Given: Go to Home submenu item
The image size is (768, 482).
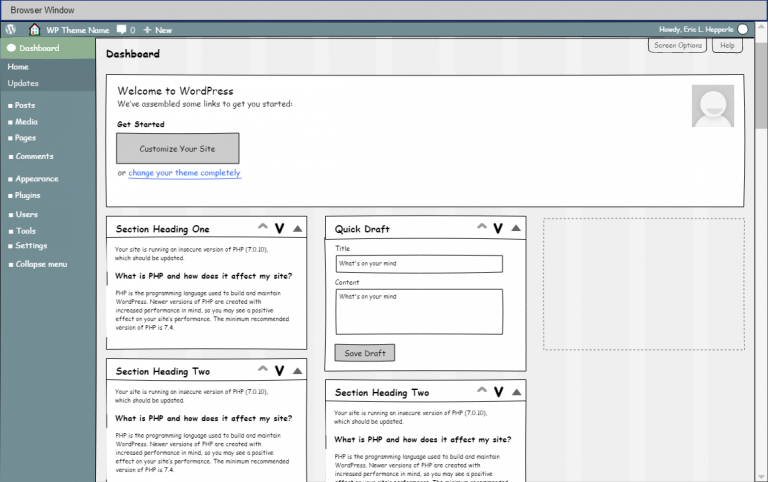Looking at the screenshot, I should [18, 67].
